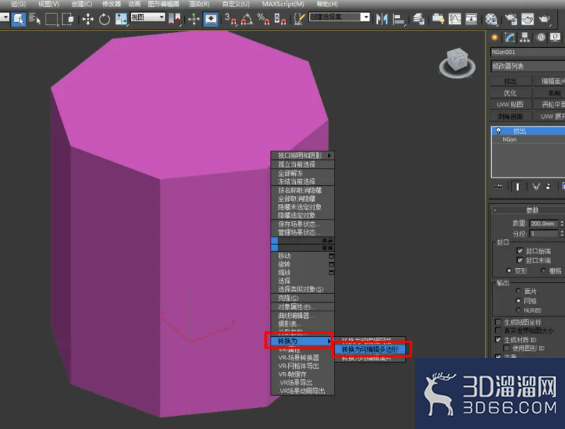The image size is (565, 429).
Task: Switch to the Display panel tab
Action: [x=555, y=37]
